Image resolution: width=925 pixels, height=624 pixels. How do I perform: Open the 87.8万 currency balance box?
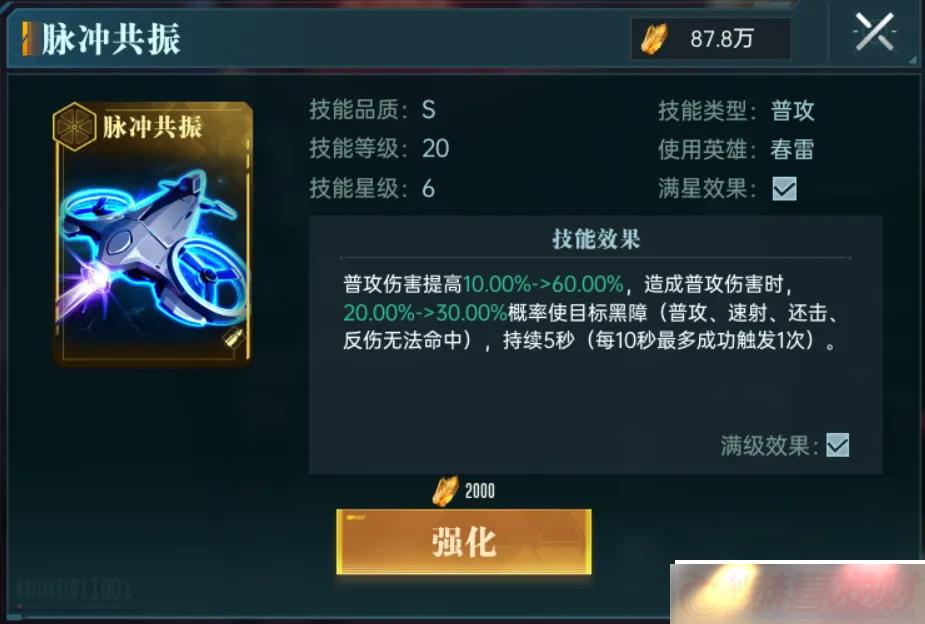click(x=711, y=39)
